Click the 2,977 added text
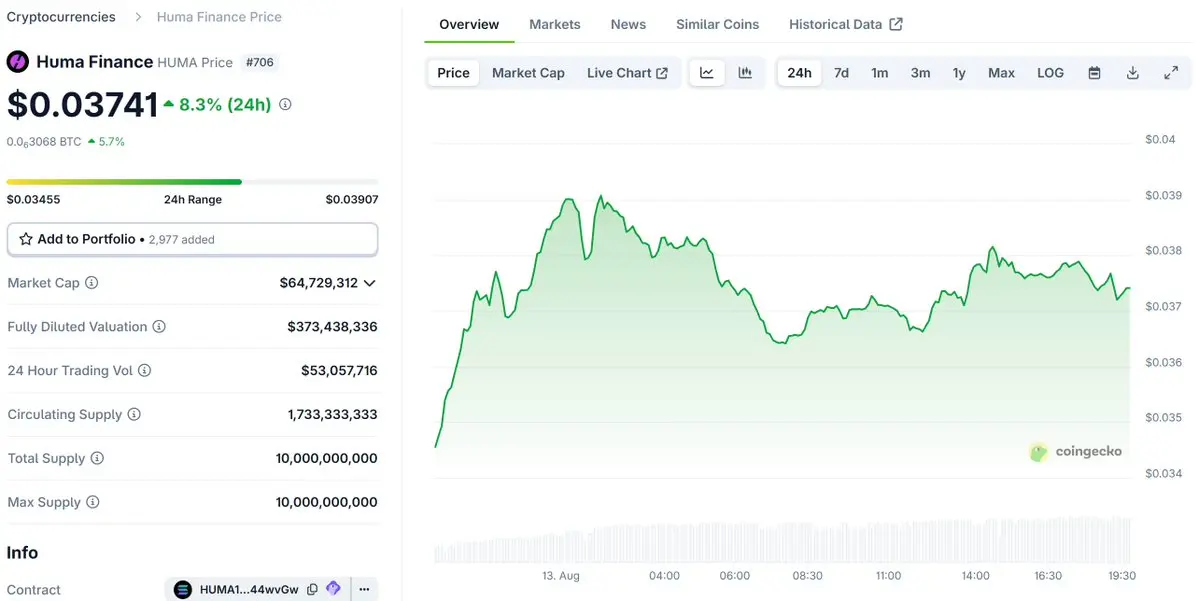The height and width of the screenshot is (601, 1199). (181, 239)
